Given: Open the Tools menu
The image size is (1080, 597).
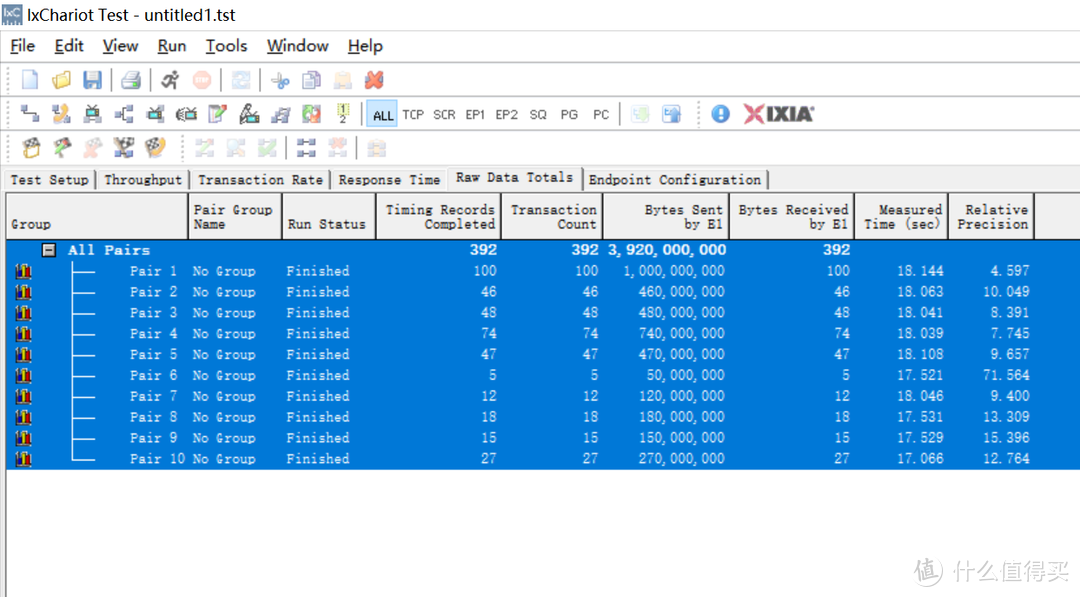Looking at the screenshot, I should [226, 46].
